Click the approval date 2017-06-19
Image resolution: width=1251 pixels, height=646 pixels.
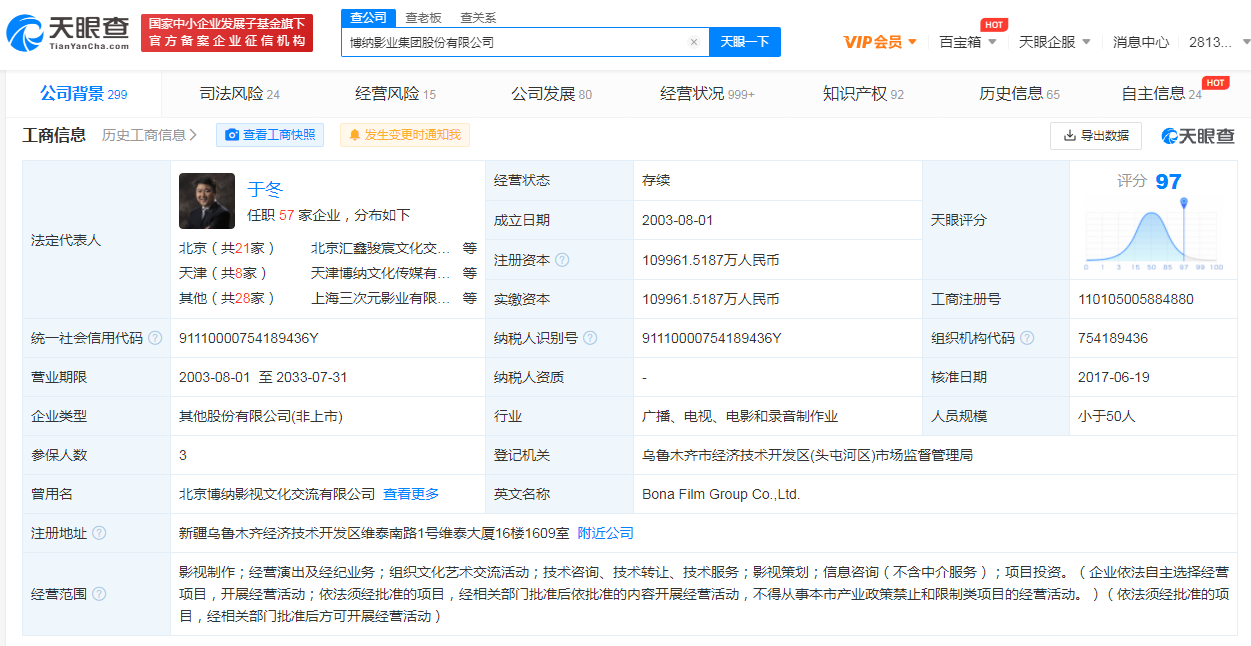pos(1114,377)
